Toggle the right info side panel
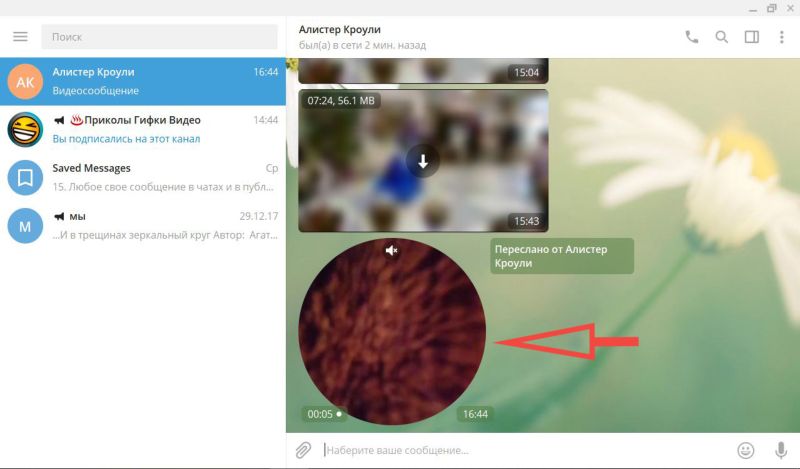The width and height of the screenshot is (800, 469). tap(752, 37)
